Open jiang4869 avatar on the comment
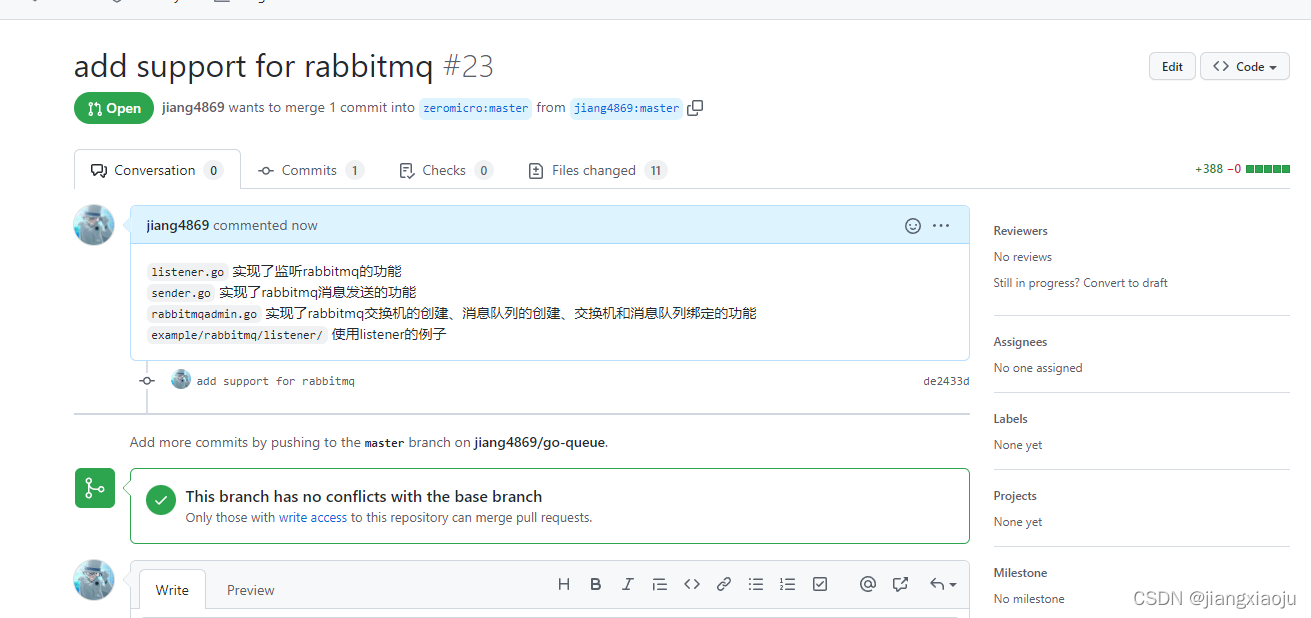 click(94, 225)
